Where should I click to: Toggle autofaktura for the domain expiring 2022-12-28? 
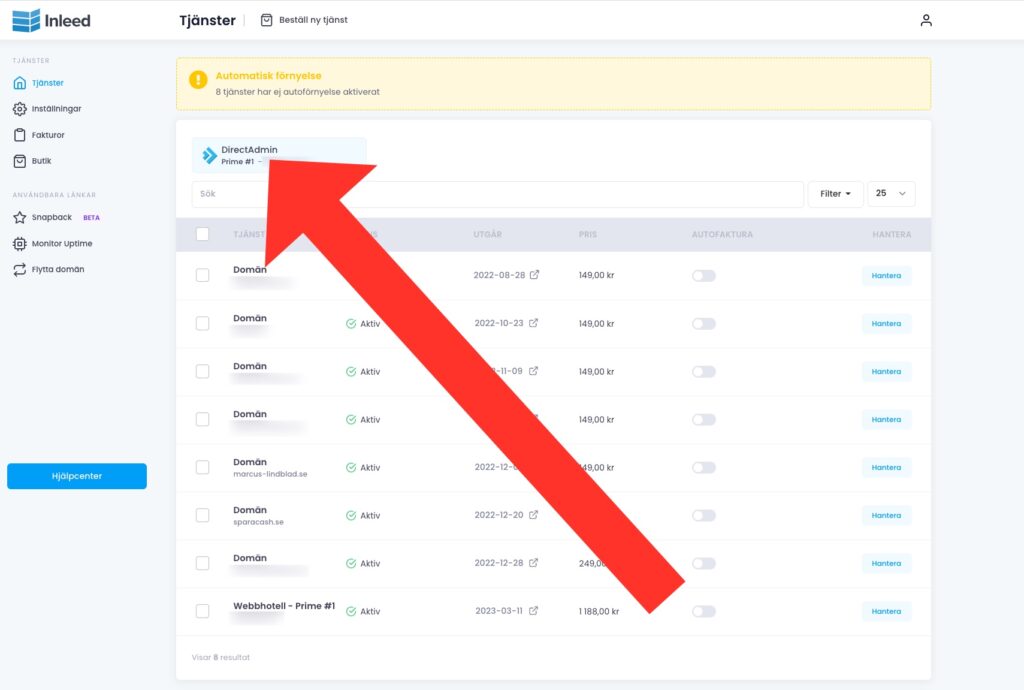pos(704,563)
